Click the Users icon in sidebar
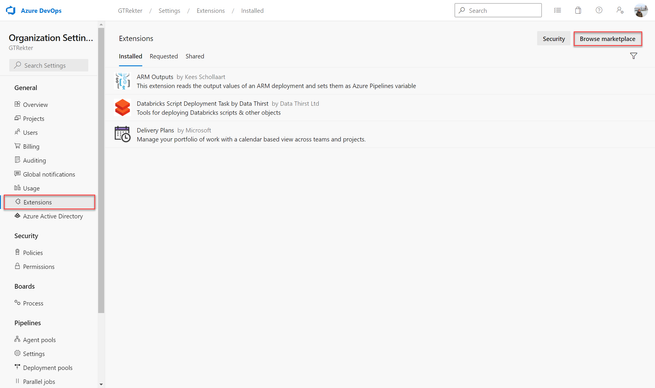Screen dimensions: 655x388 click(x=17, y=132)
